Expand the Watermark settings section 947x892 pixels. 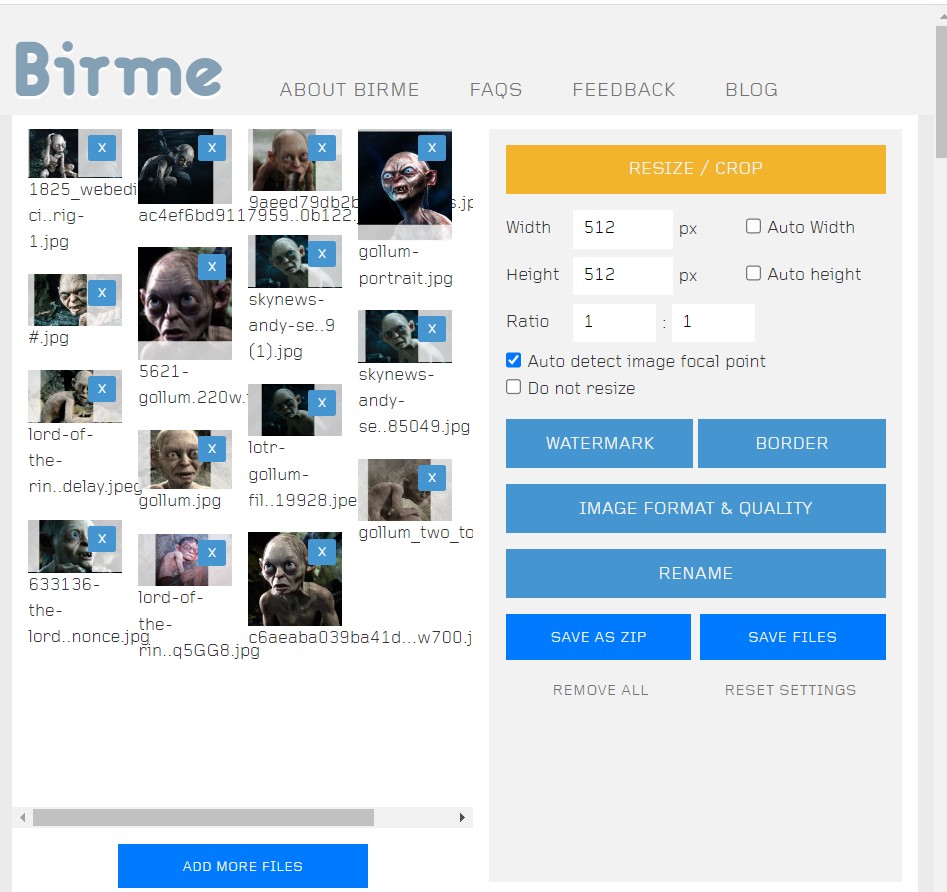(599, 443)
